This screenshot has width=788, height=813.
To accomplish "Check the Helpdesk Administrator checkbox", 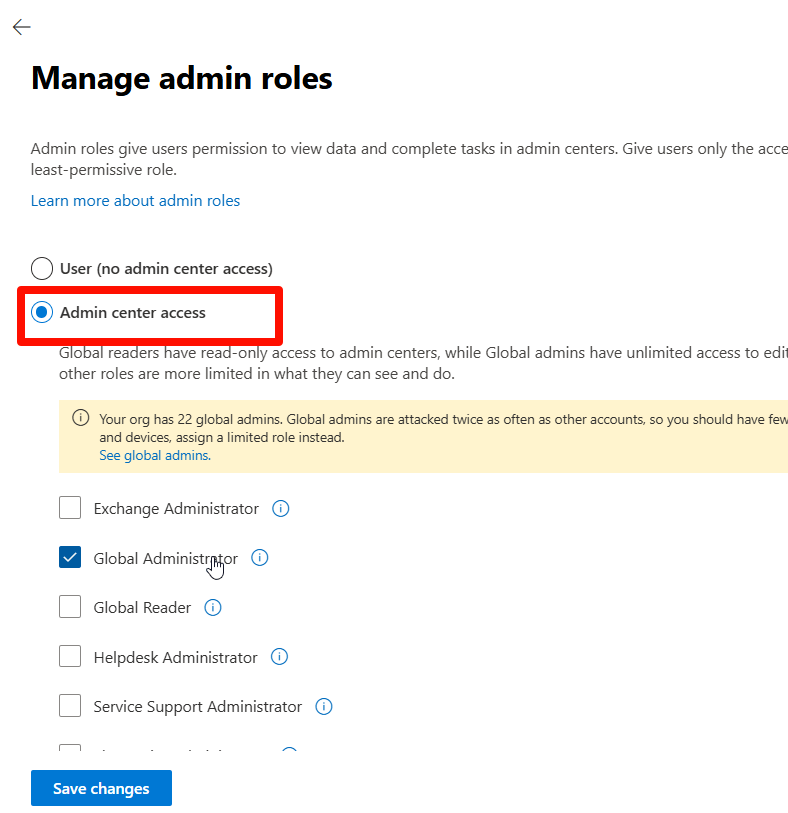I will click(x=70, y=656).
